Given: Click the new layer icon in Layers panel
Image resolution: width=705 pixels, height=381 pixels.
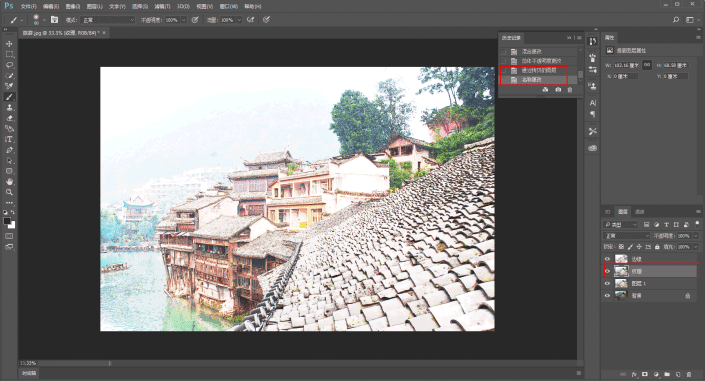Looking at the screenshot, I should (678, 374).
